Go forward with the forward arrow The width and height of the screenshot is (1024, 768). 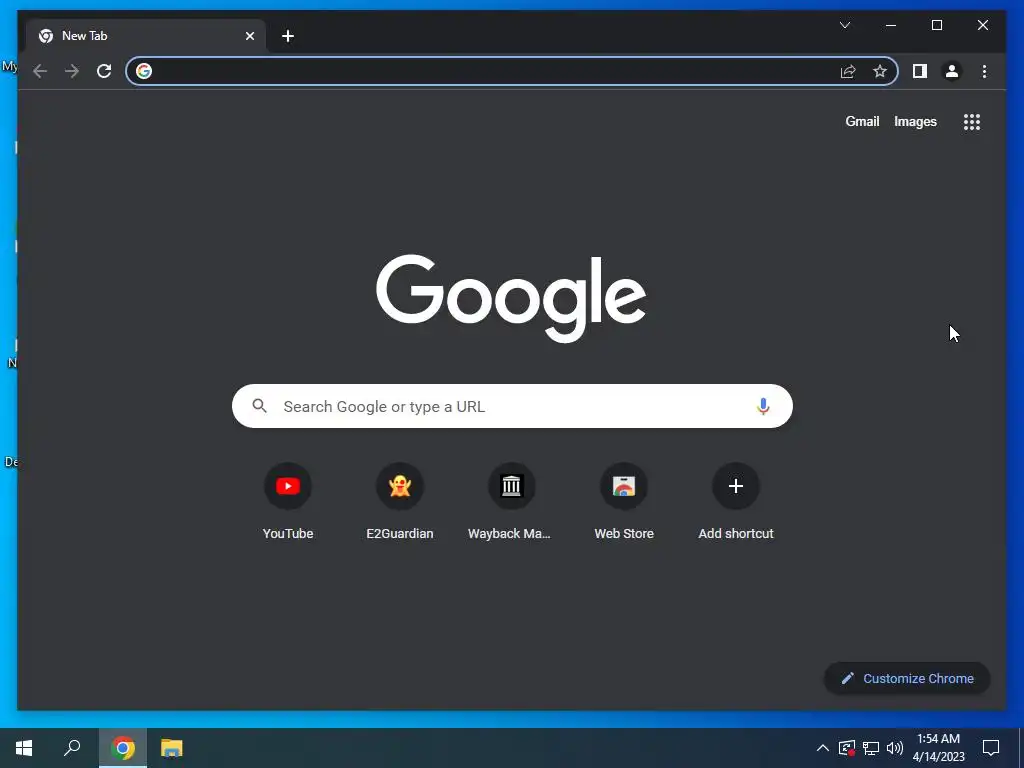(x=72, y=71)
